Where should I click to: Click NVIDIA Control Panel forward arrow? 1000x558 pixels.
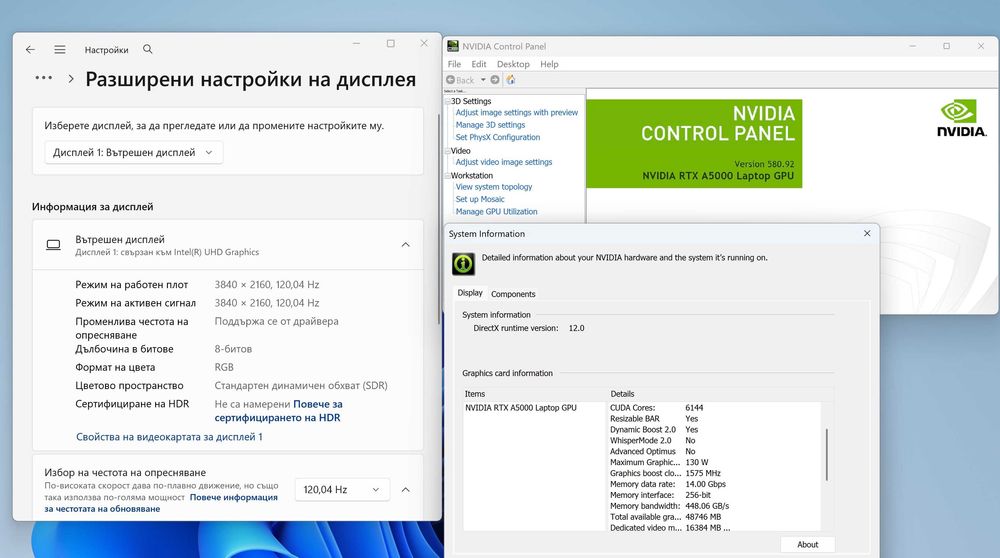point(495,80)
